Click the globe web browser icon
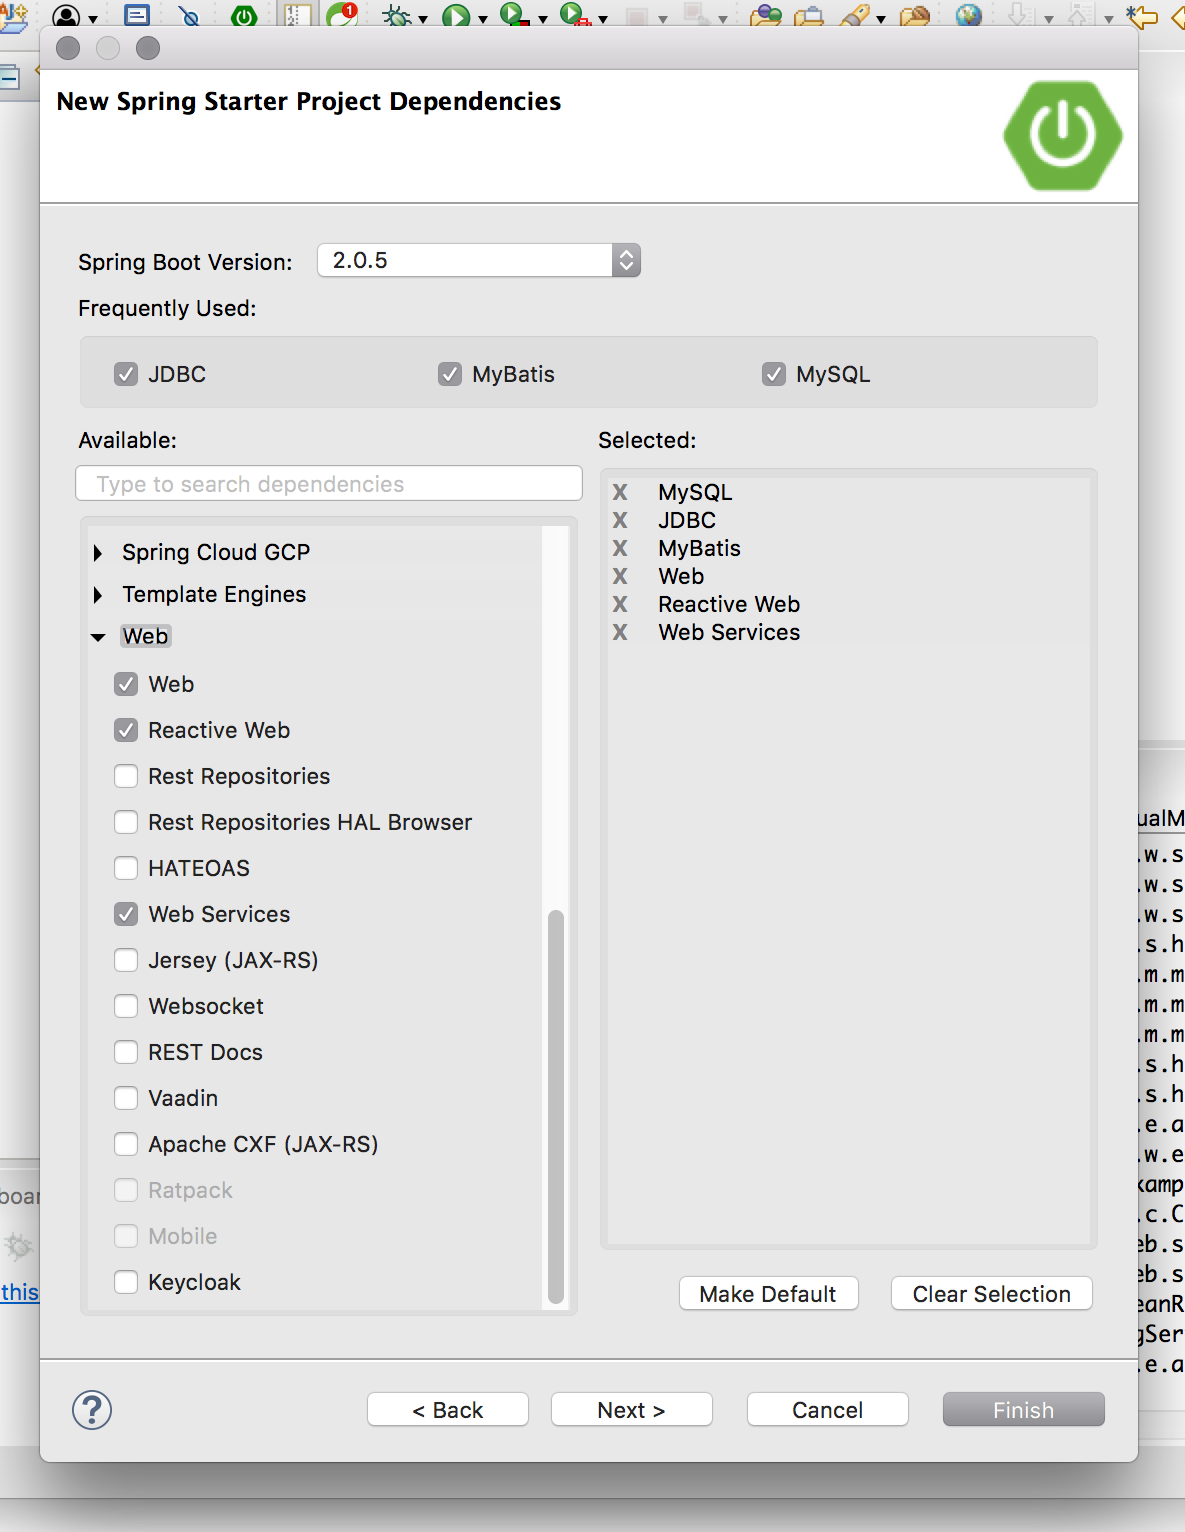 (x=967, y=15)
